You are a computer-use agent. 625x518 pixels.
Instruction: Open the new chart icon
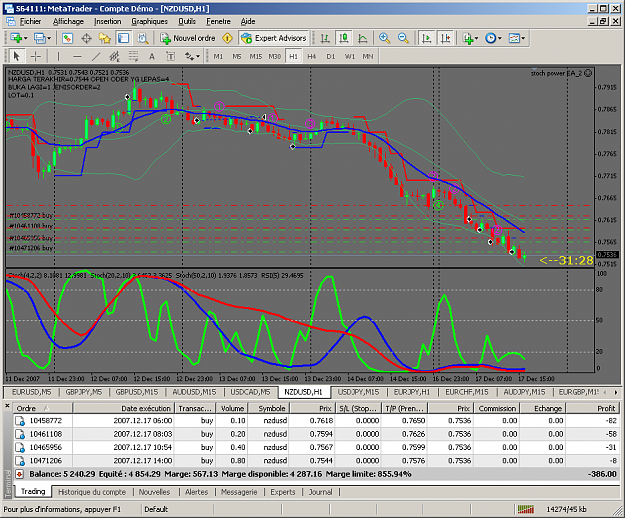(16, 38)
